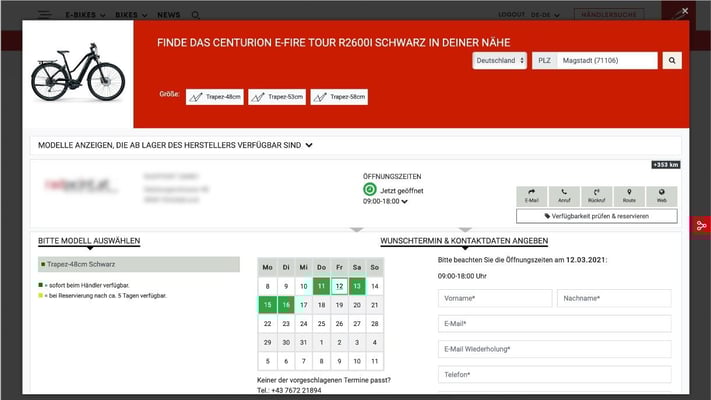Open the hamburger menu in the header

pos(44,15)
